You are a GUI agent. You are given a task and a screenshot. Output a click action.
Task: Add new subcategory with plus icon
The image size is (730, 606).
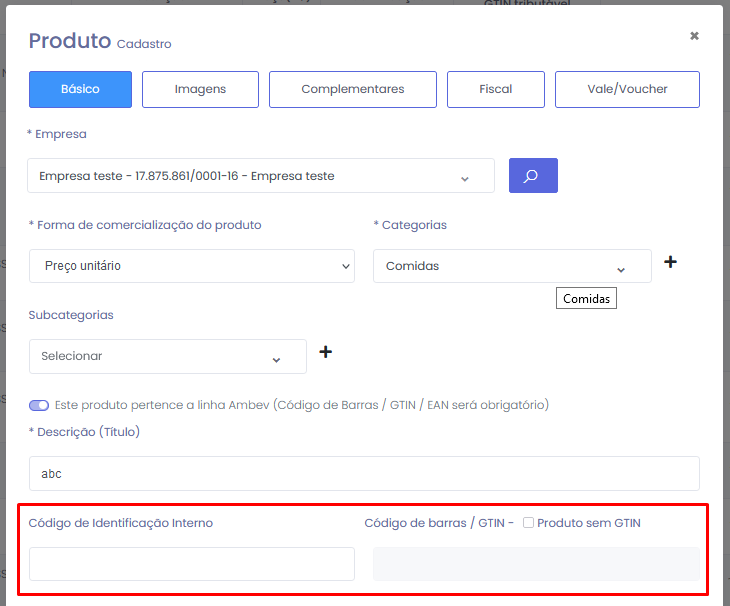point(325,352)
